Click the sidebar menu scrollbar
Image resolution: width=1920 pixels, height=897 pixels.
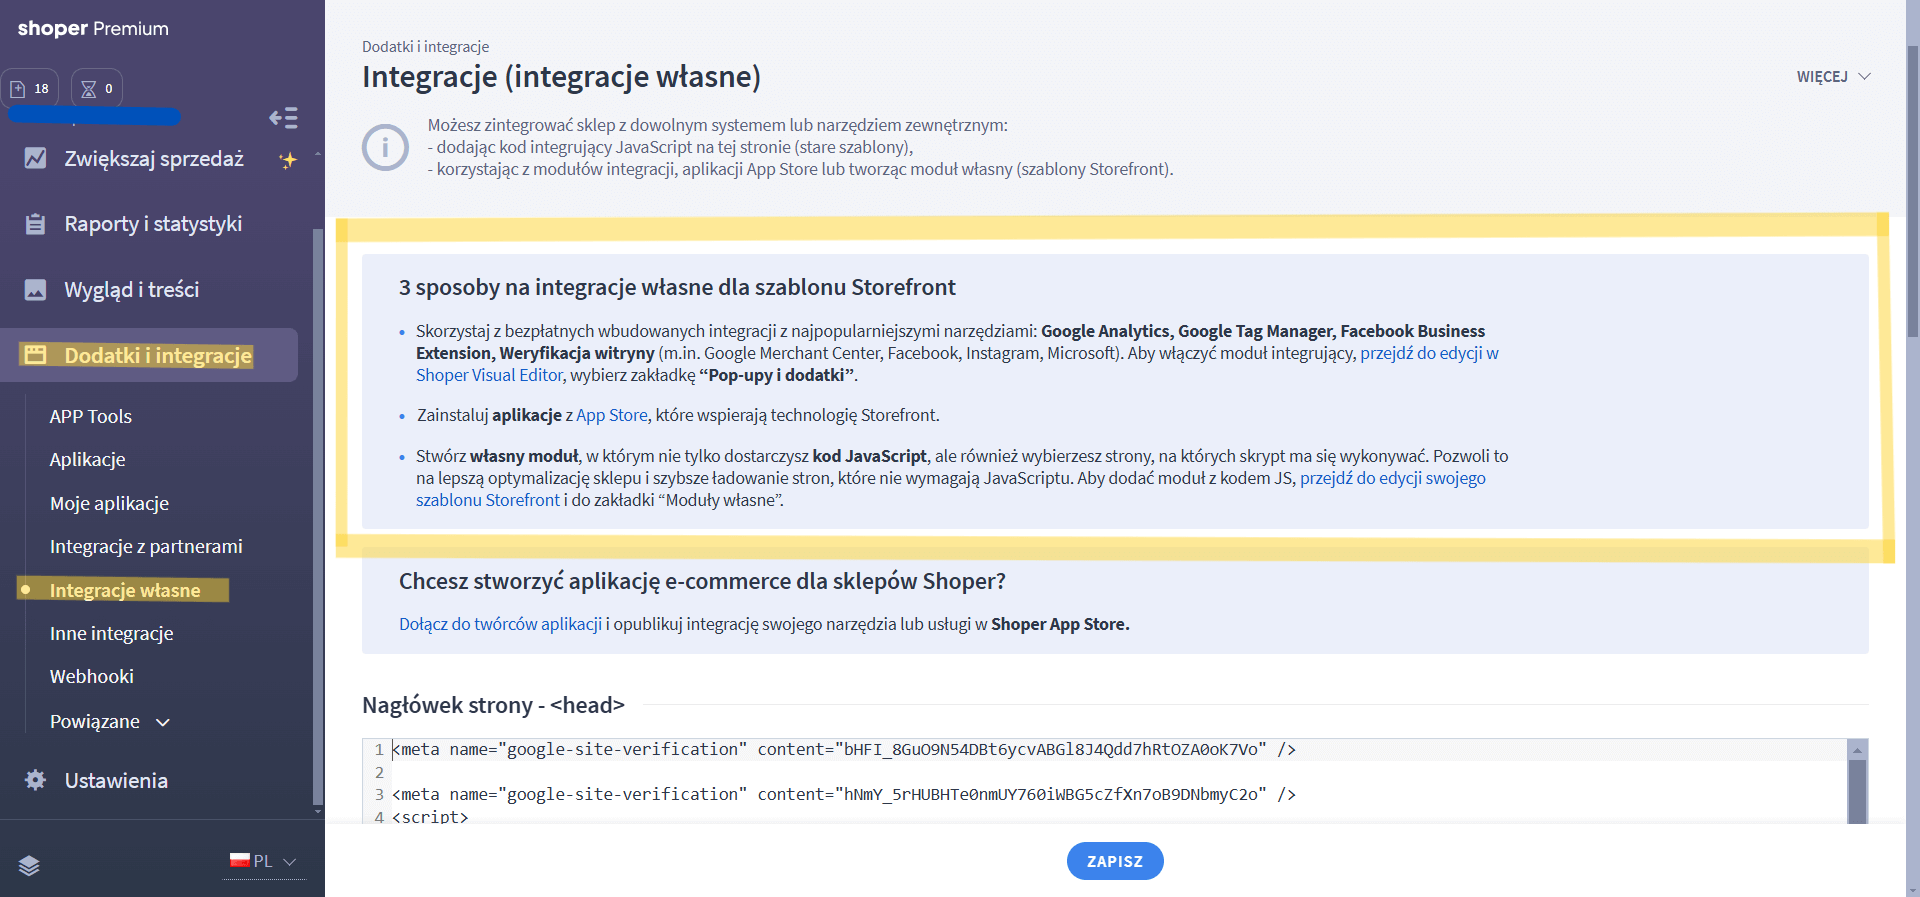click(318, 516)
